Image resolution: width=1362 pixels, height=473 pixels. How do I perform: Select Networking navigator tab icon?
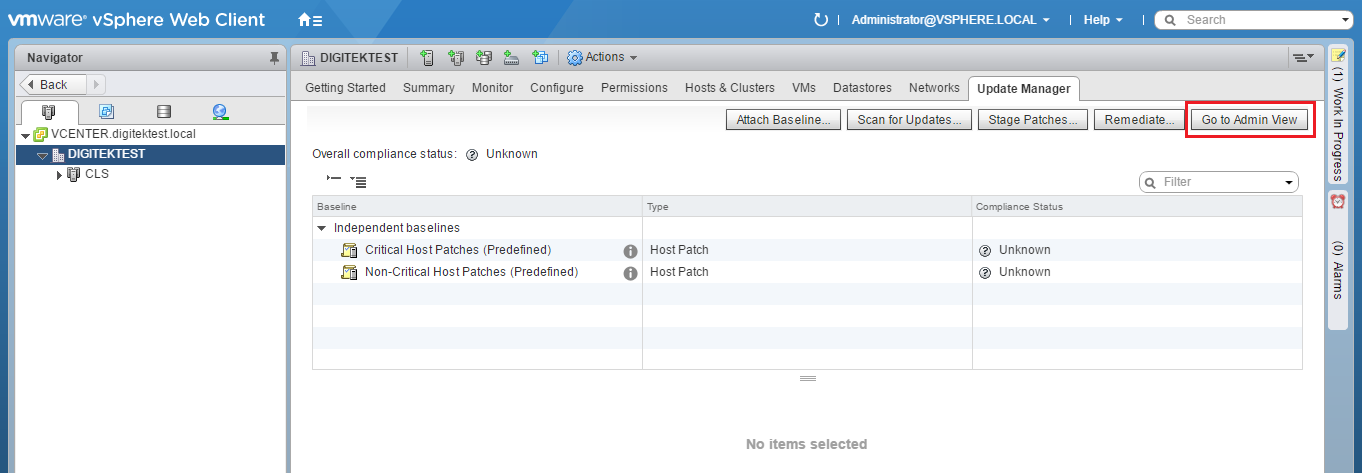[221, 112]
